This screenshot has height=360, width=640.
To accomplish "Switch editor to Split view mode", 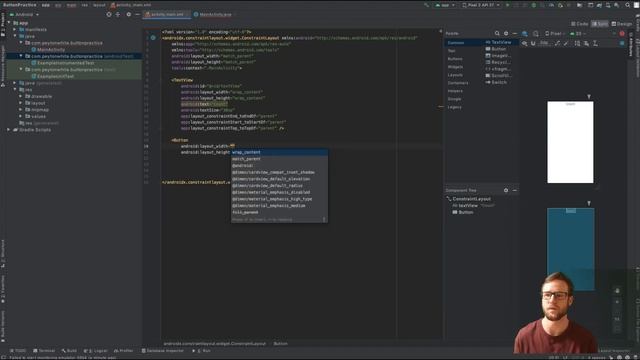I will click(600, 24).
